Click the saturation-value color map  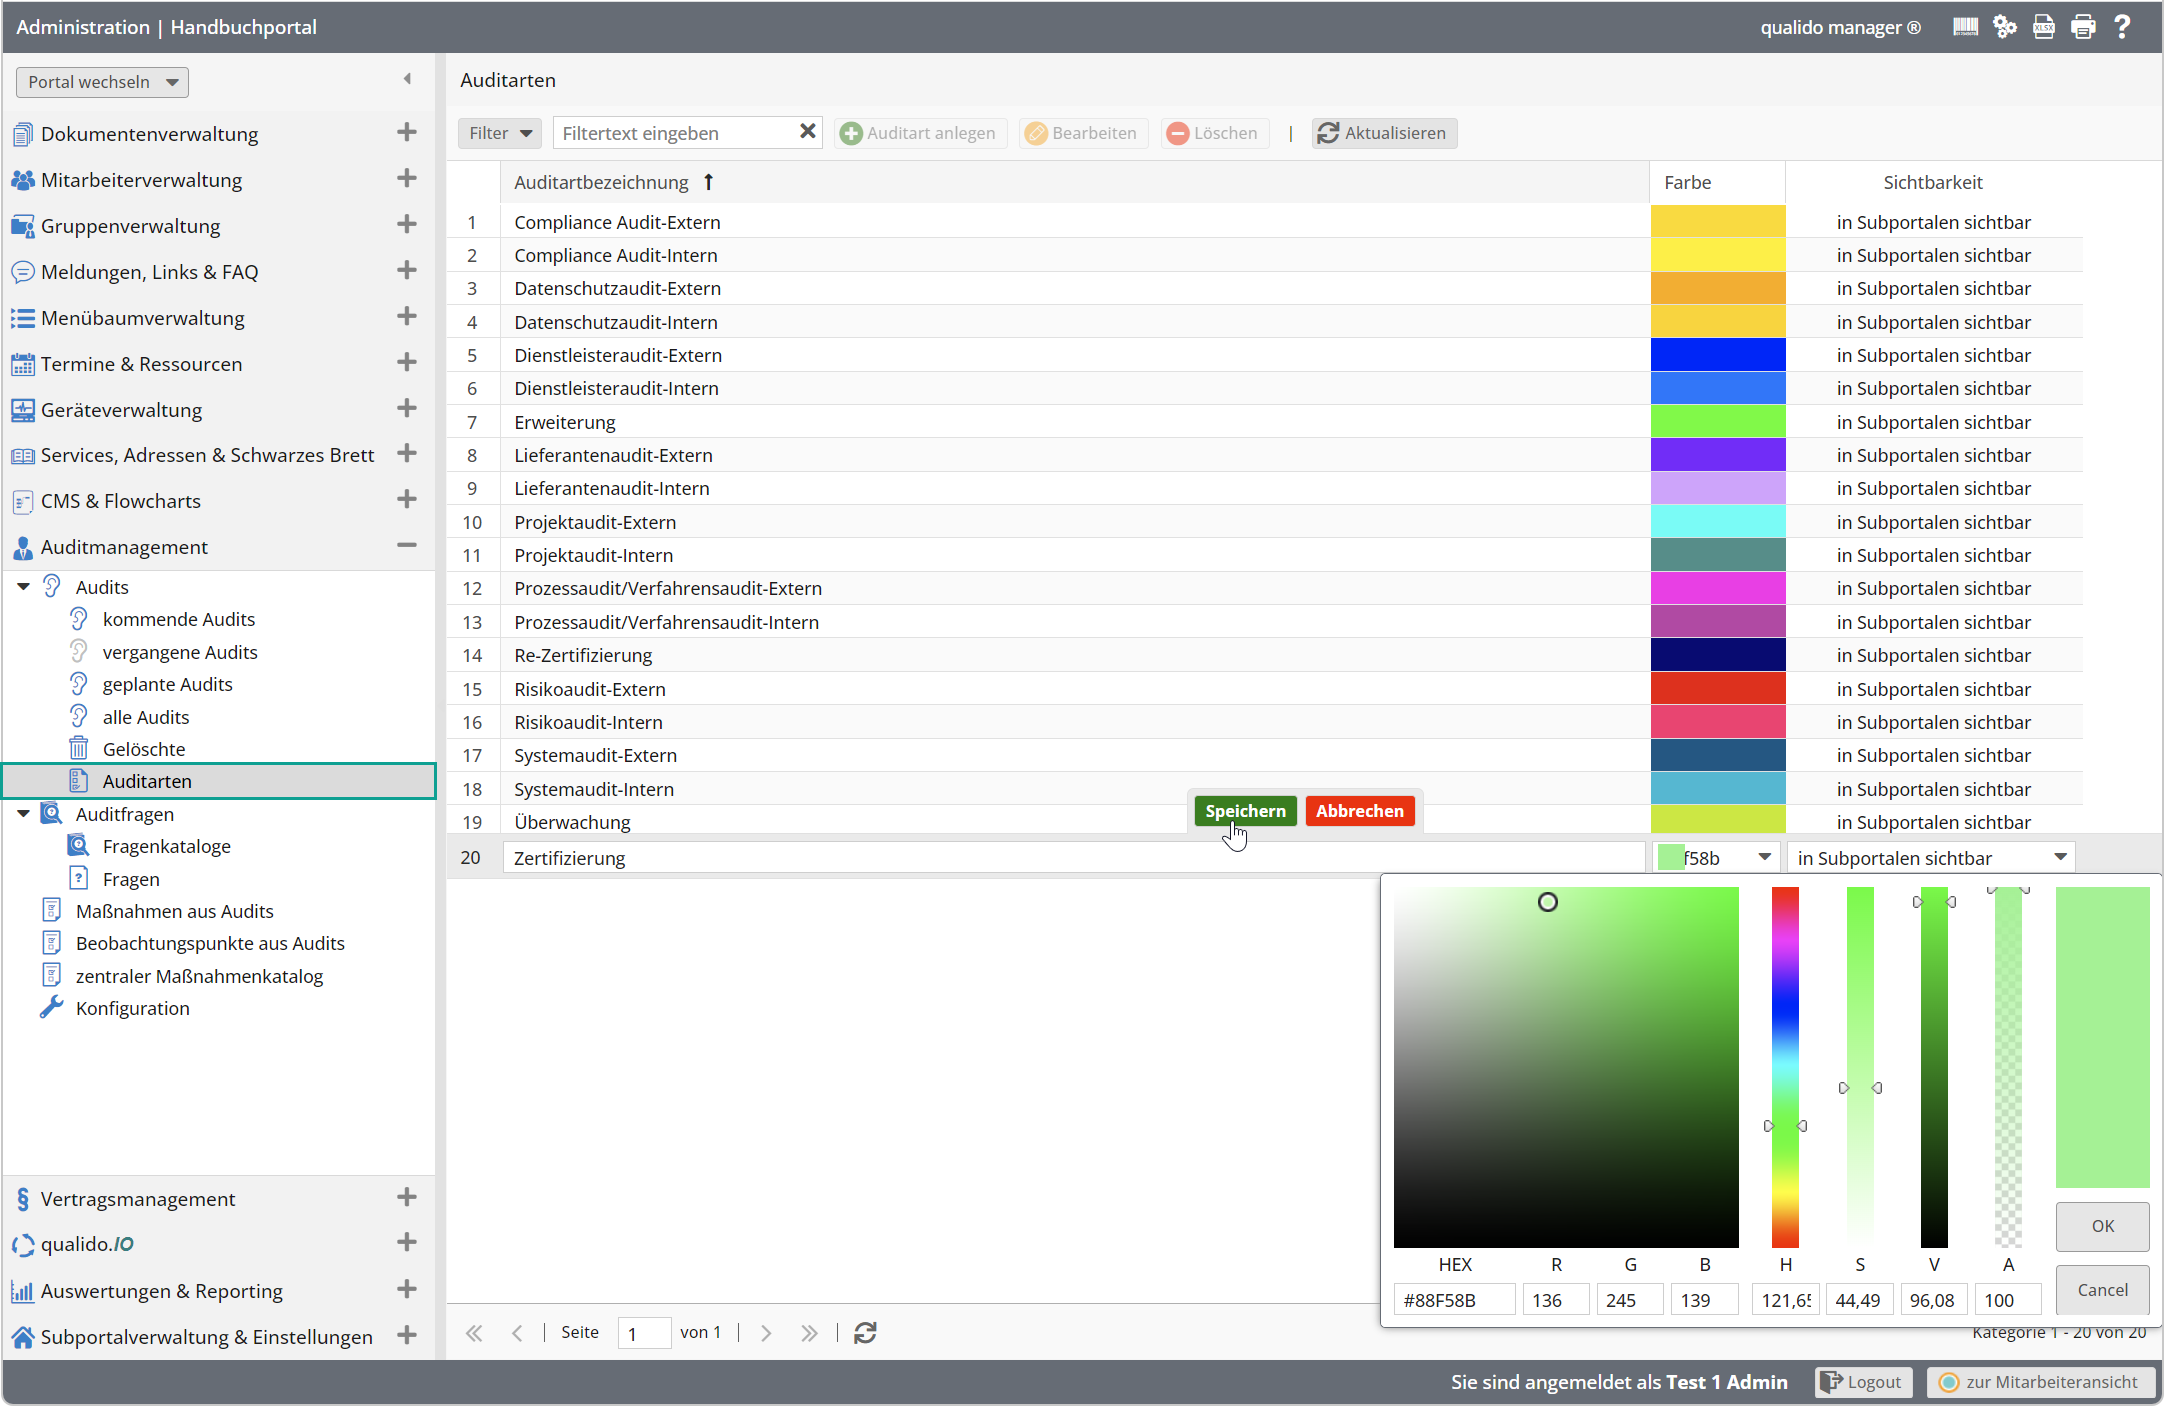tap(1566, 1067)
